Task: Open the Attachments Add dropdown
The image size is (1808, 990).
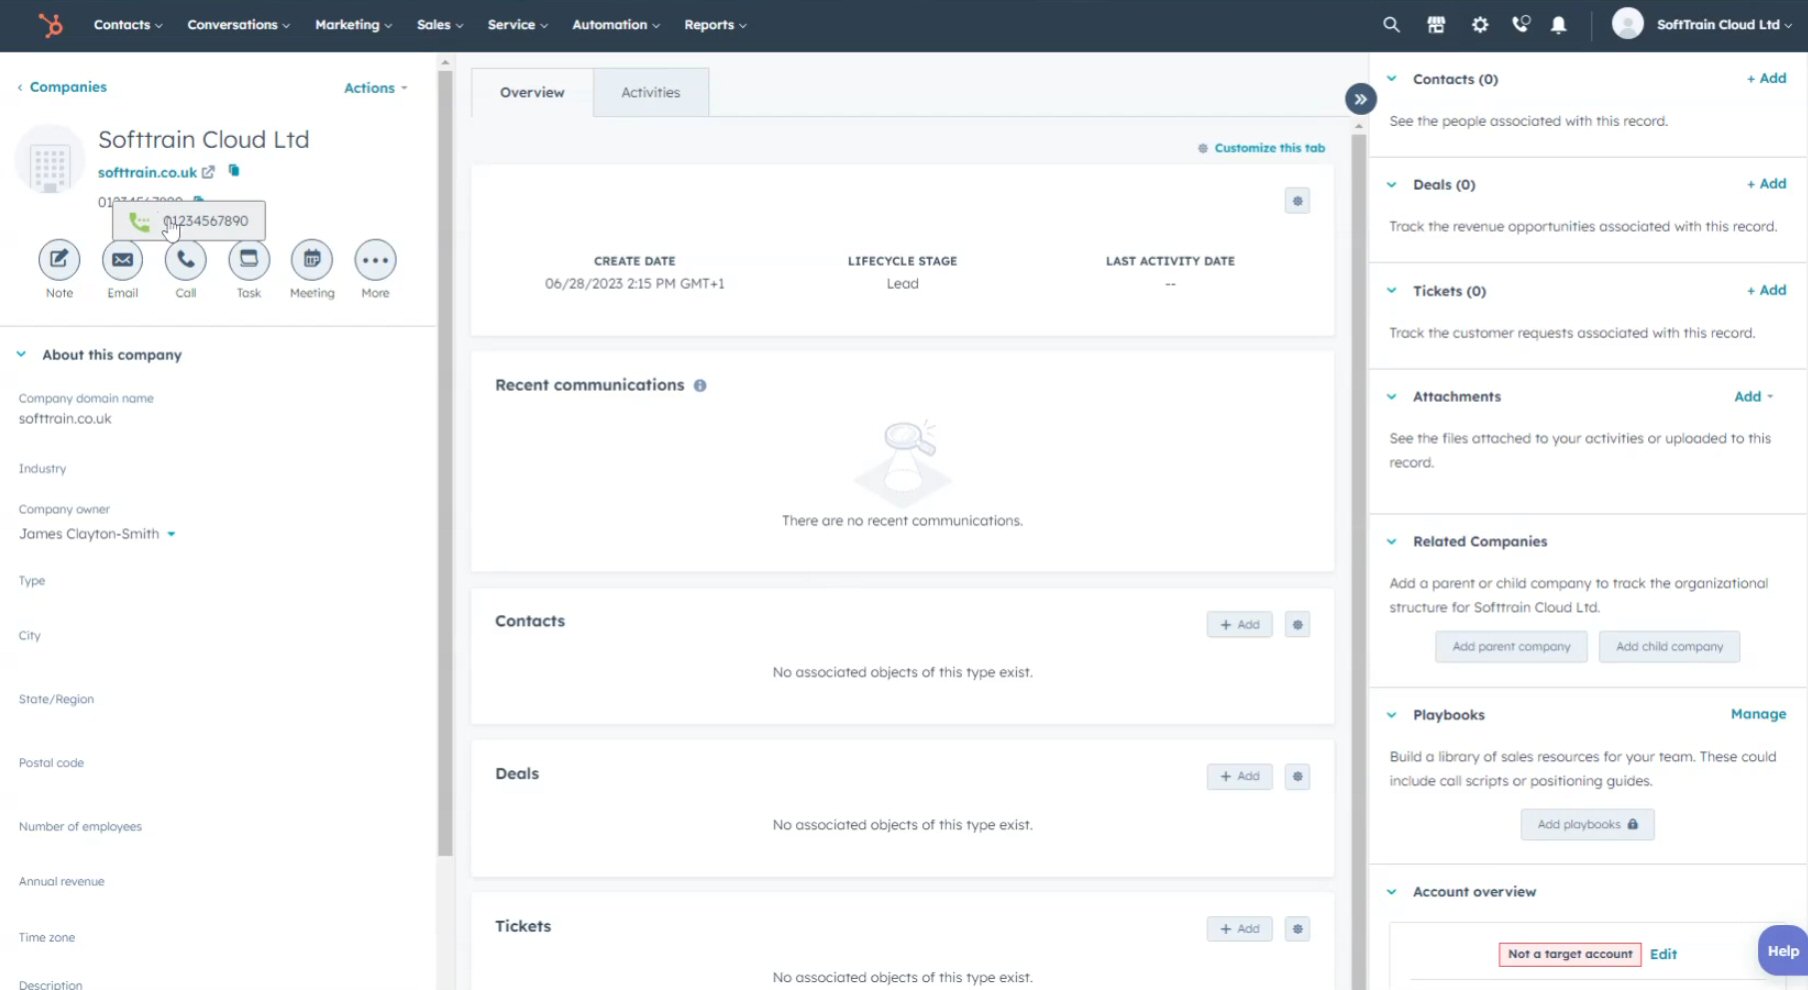Action: click(1753, 396)
